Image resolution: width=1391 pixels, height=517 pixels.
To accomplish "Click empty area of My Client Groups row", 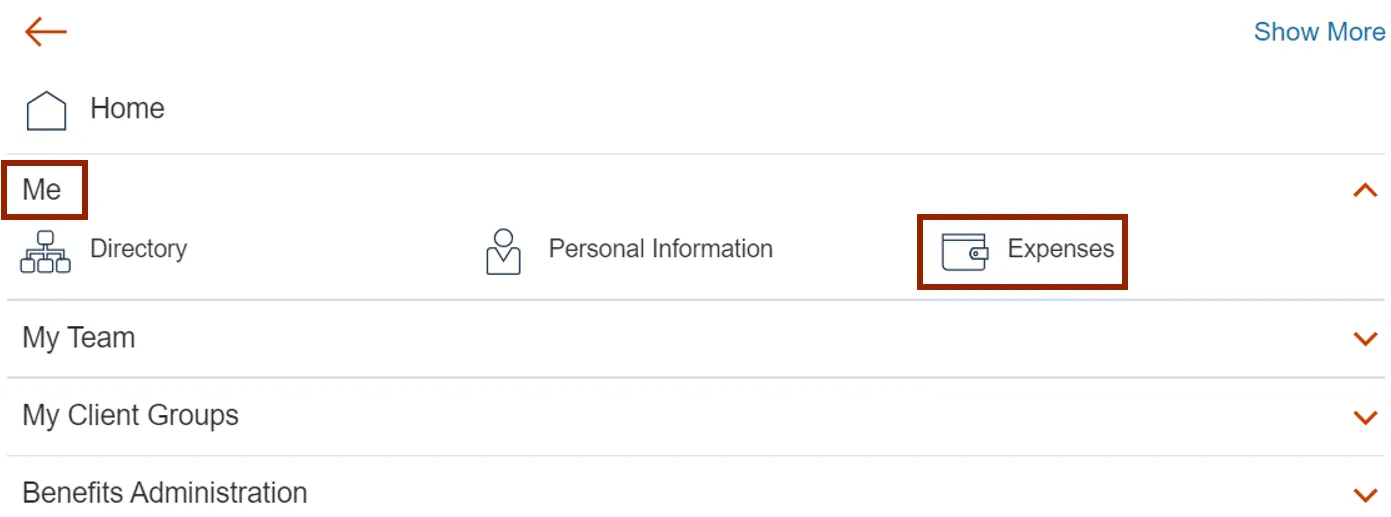I will pyautogui.click(x=700, y=417).
